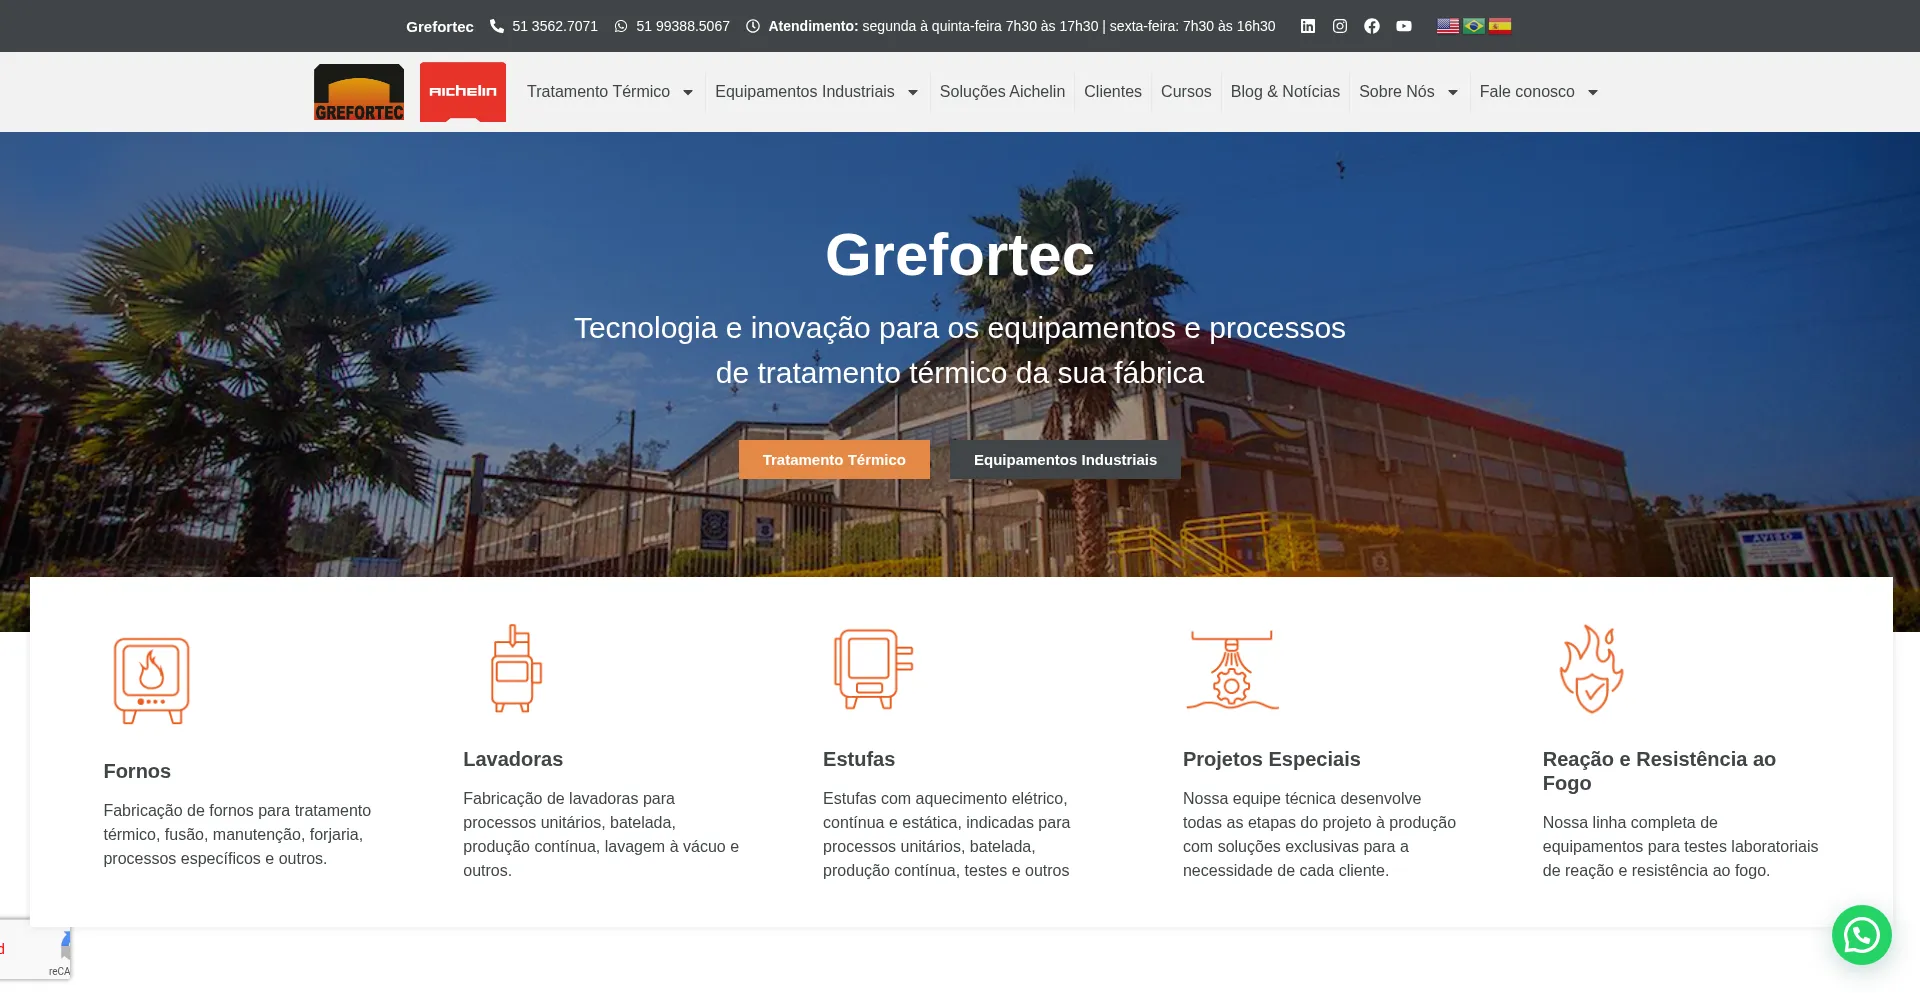Click the Estufas oven icon
The width and height of the screenshot is (1920, 993).
click(873, 668)
